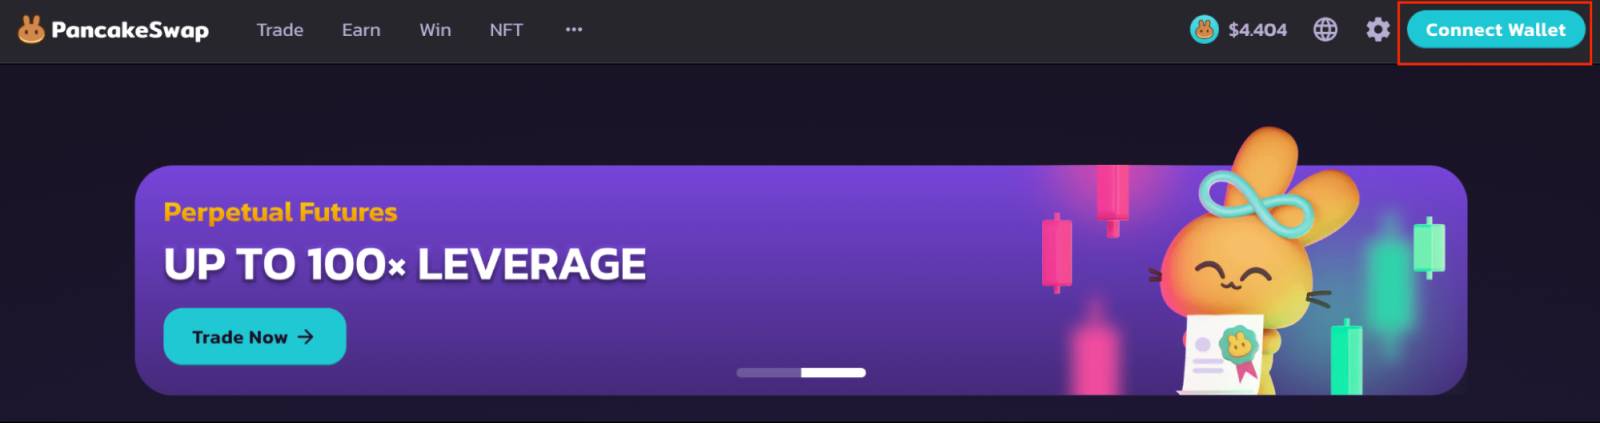Click the PancakeSwap wordmark text
1600x423 pixels.
tap(130, 30)
